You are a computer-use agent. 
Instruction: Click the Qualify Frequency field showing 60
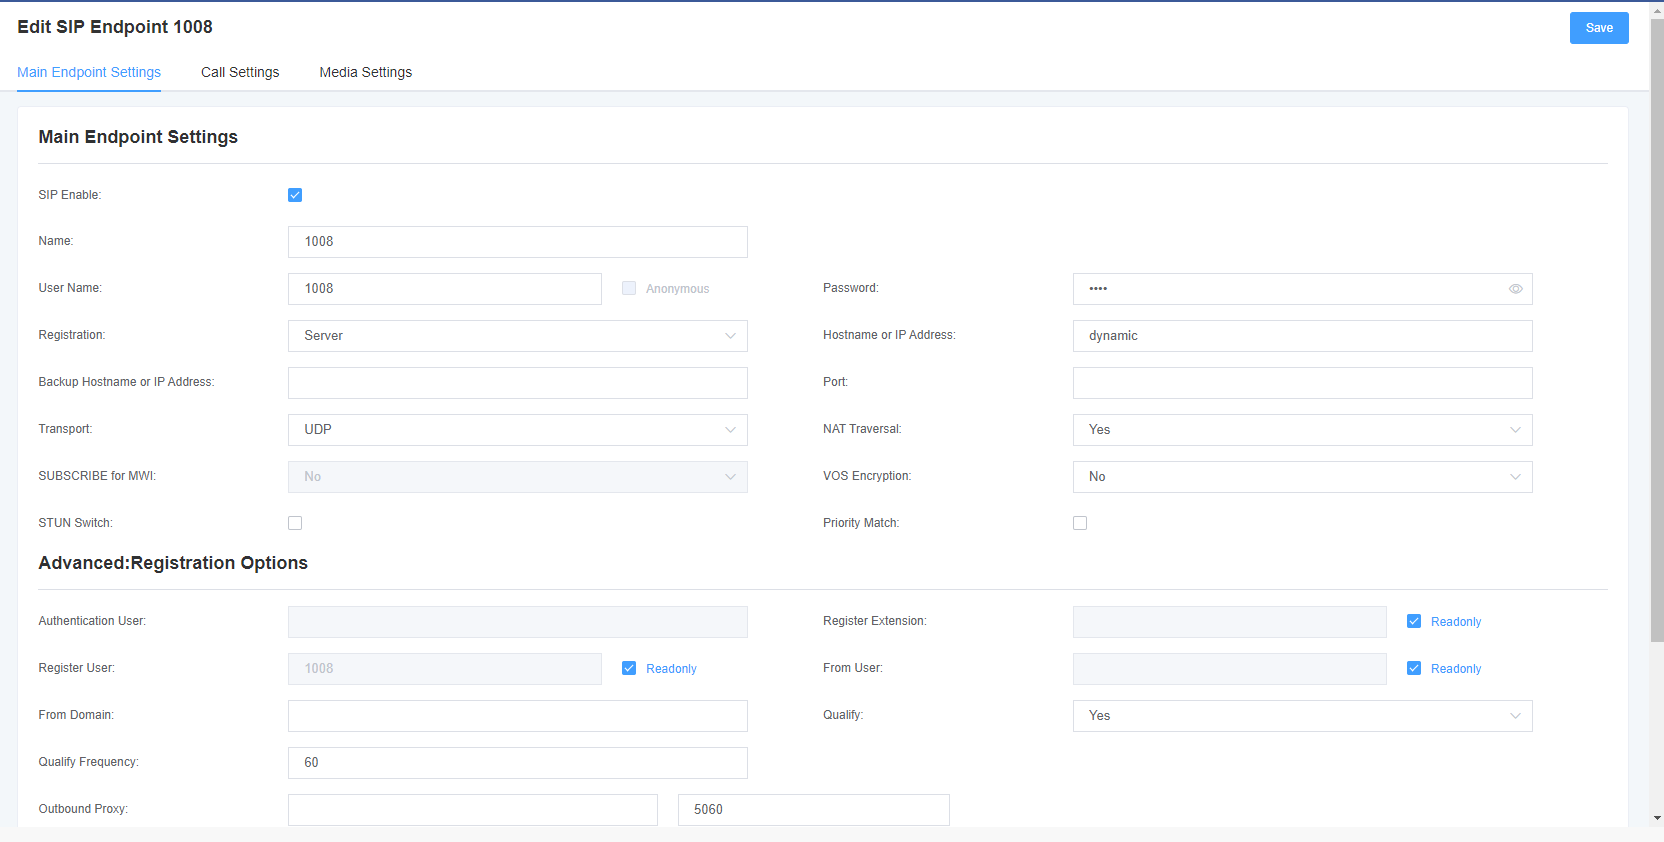[x=518, y=763]
